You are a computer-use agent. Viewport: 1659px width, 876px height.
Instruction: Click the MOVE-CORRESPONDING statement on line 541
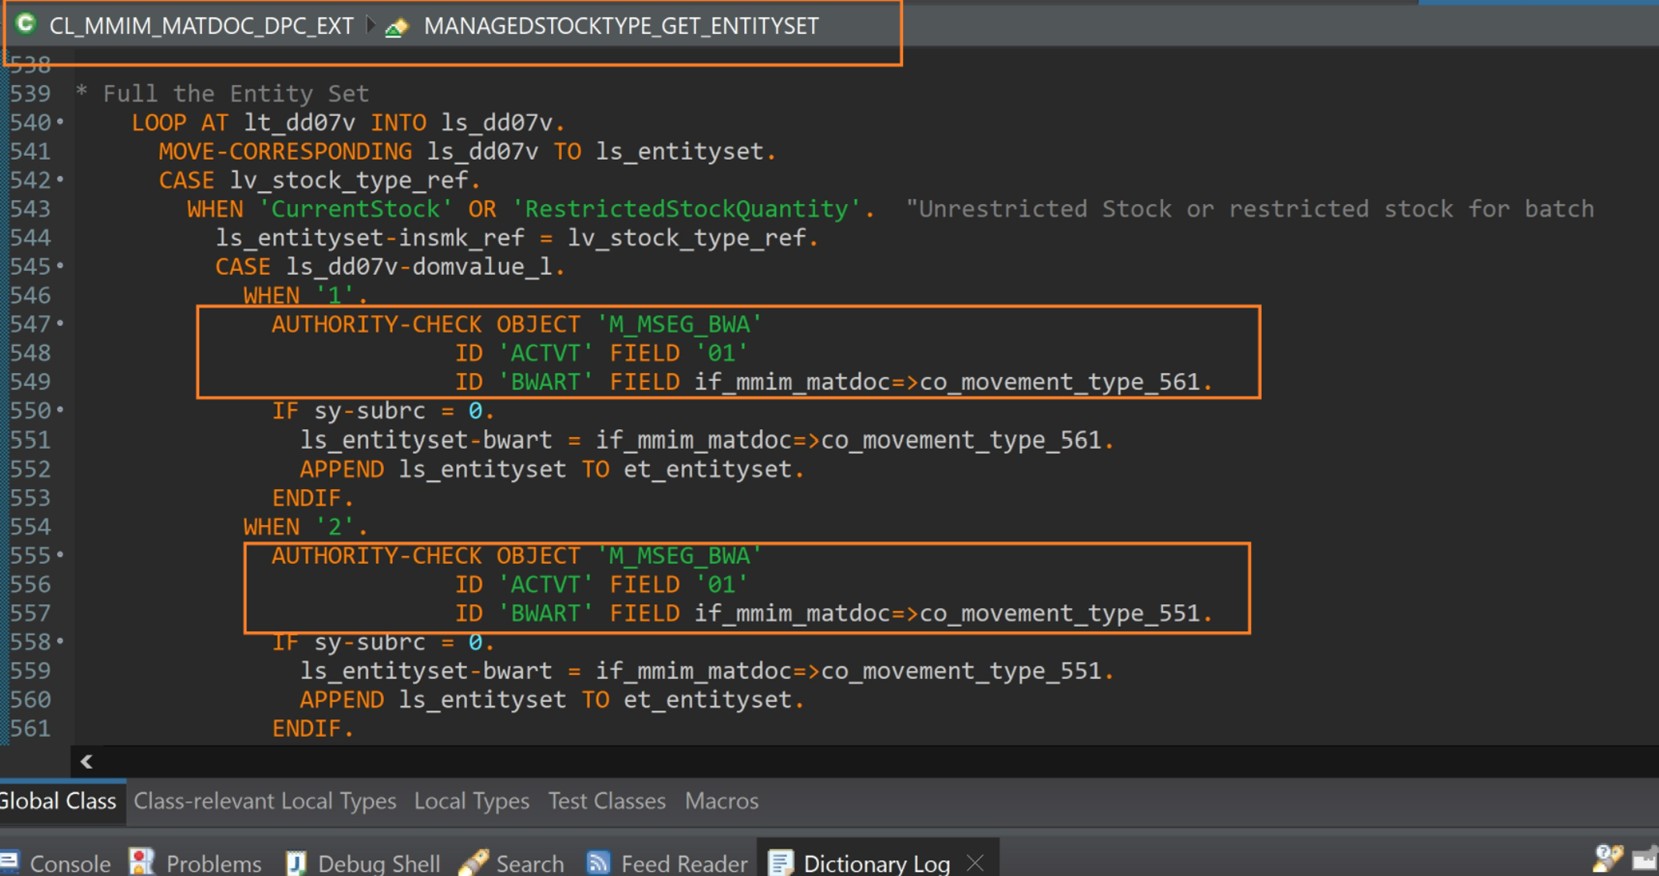tap(467, 152)
